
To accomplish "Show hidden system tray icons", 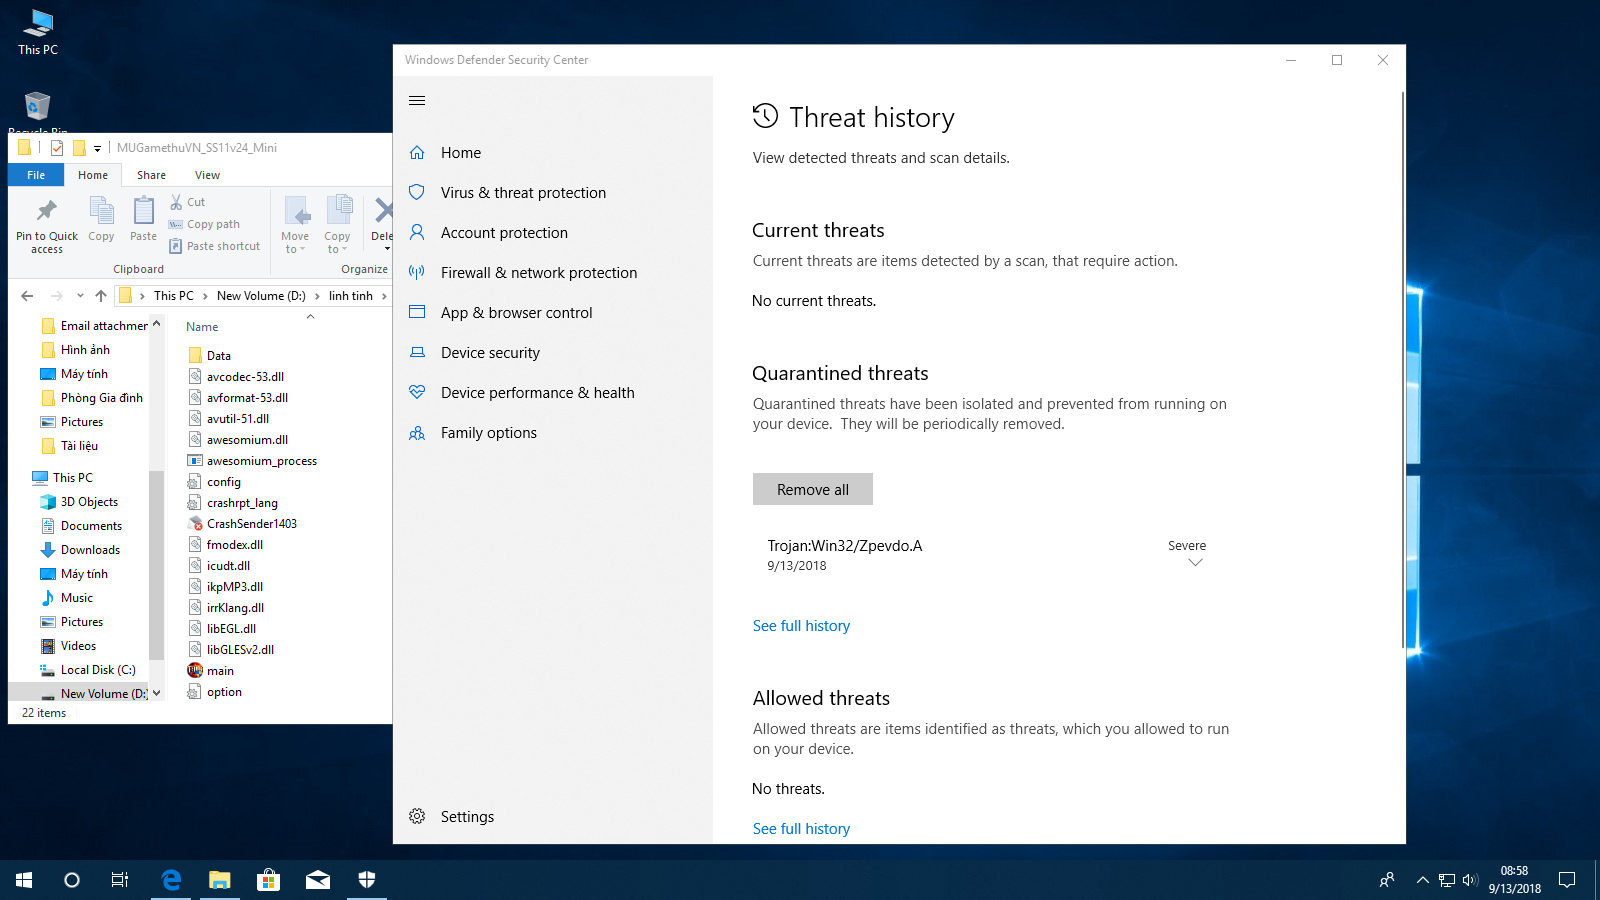I will pos(1422,880).
